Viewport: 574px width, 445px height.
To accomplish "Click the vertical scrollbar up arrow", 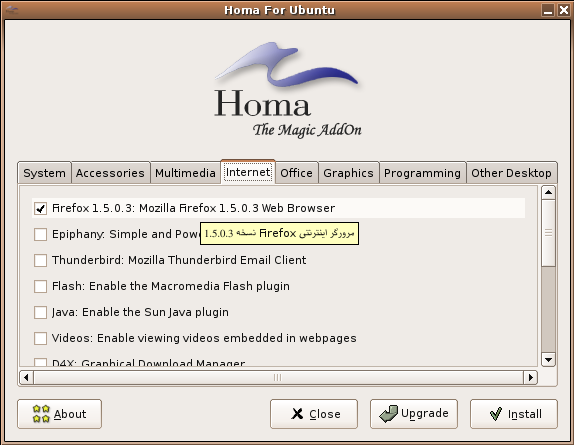I will [548, 192].
